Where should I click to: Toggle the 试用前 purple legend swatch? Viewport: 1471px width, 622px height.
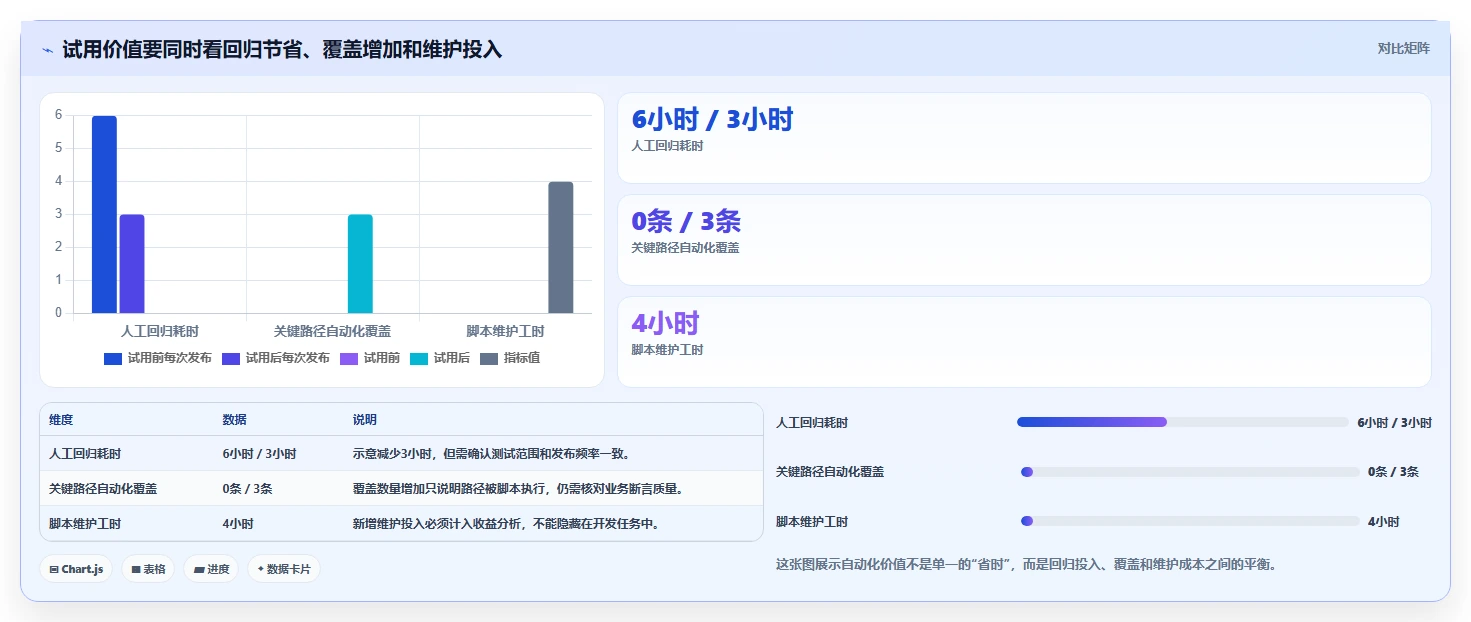349,358
